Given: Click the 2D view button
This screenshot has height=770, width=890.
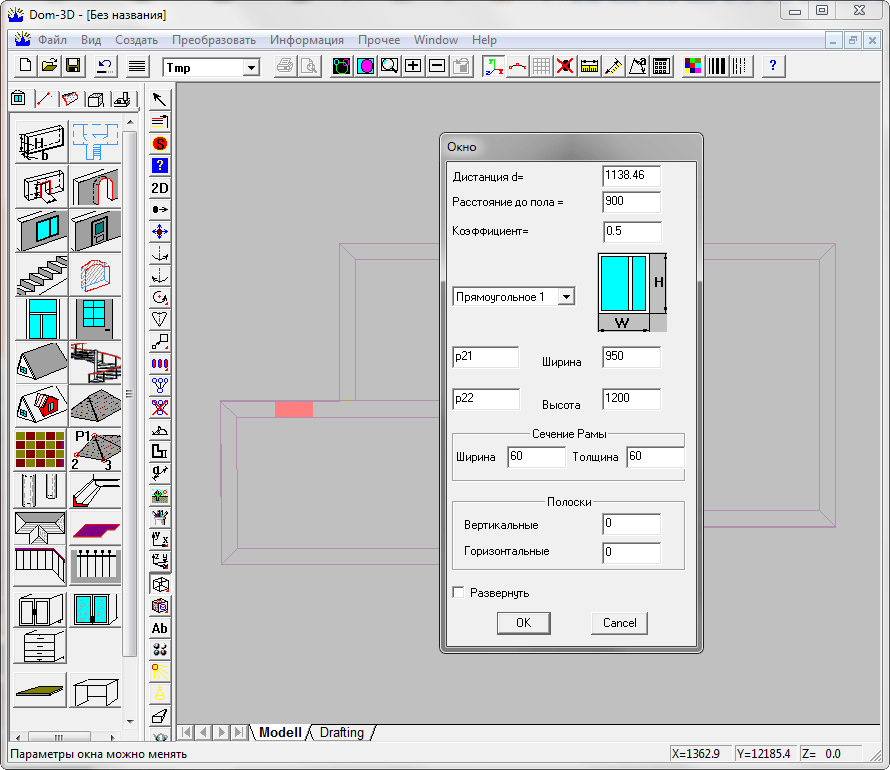Looking at the screenshot, I should [159, 187].
